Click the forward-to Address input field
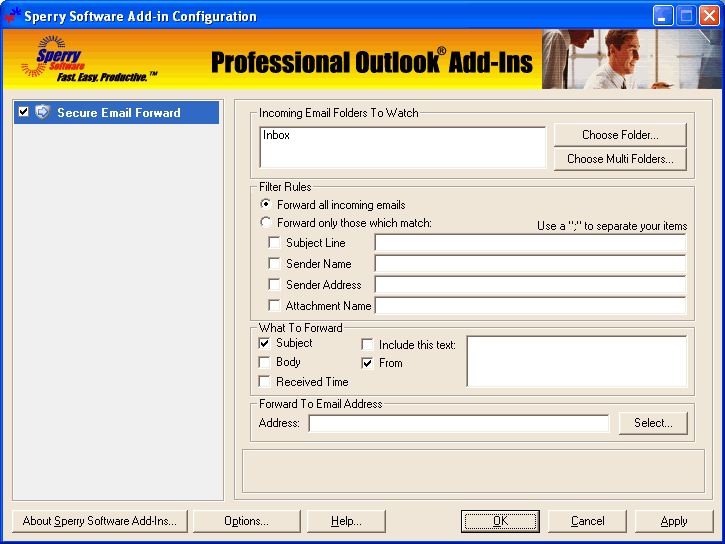Viewport: 725px width, 544px height. click(459, 423)
